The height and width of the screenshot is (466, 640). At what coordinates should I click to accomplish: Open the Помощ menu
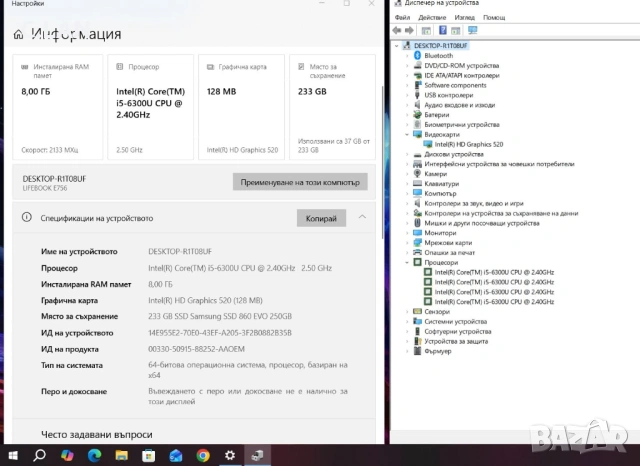click(x=494, y=18)
